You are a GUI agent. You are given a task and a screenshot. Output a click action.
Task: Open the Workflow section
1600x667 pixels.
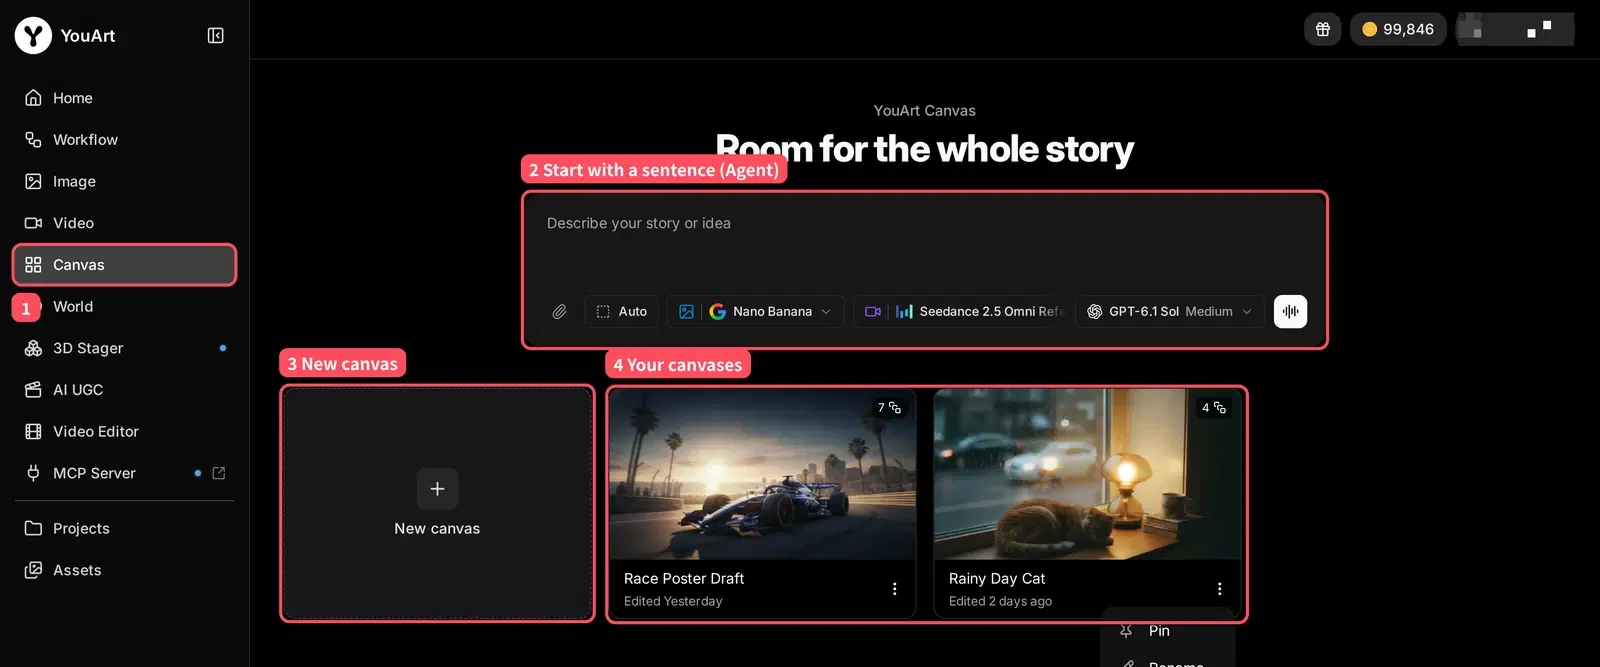point(124,140)
